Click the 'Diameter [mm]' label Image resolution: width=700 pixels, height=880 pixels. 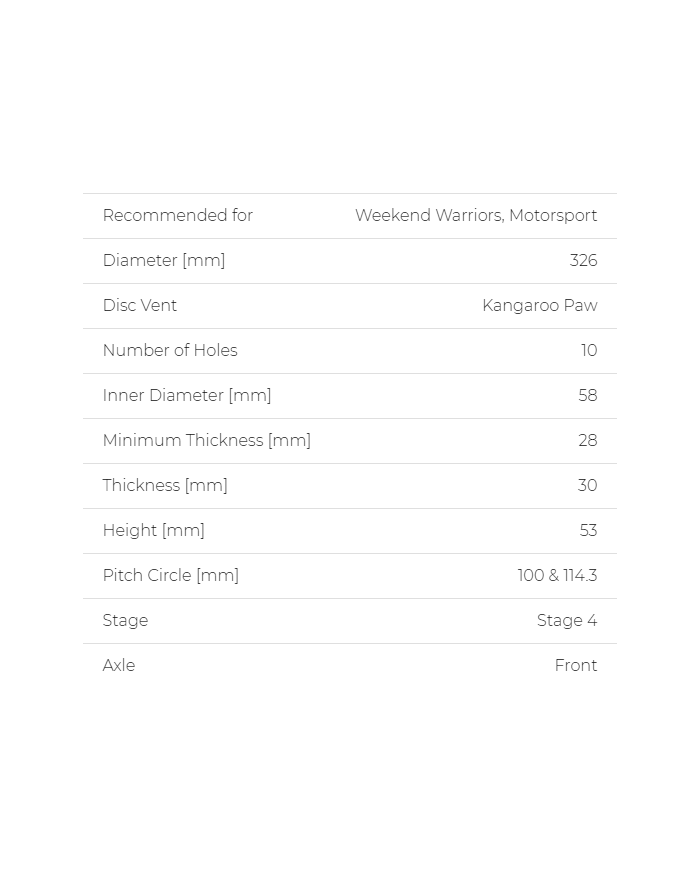click(x=164, y=261)
